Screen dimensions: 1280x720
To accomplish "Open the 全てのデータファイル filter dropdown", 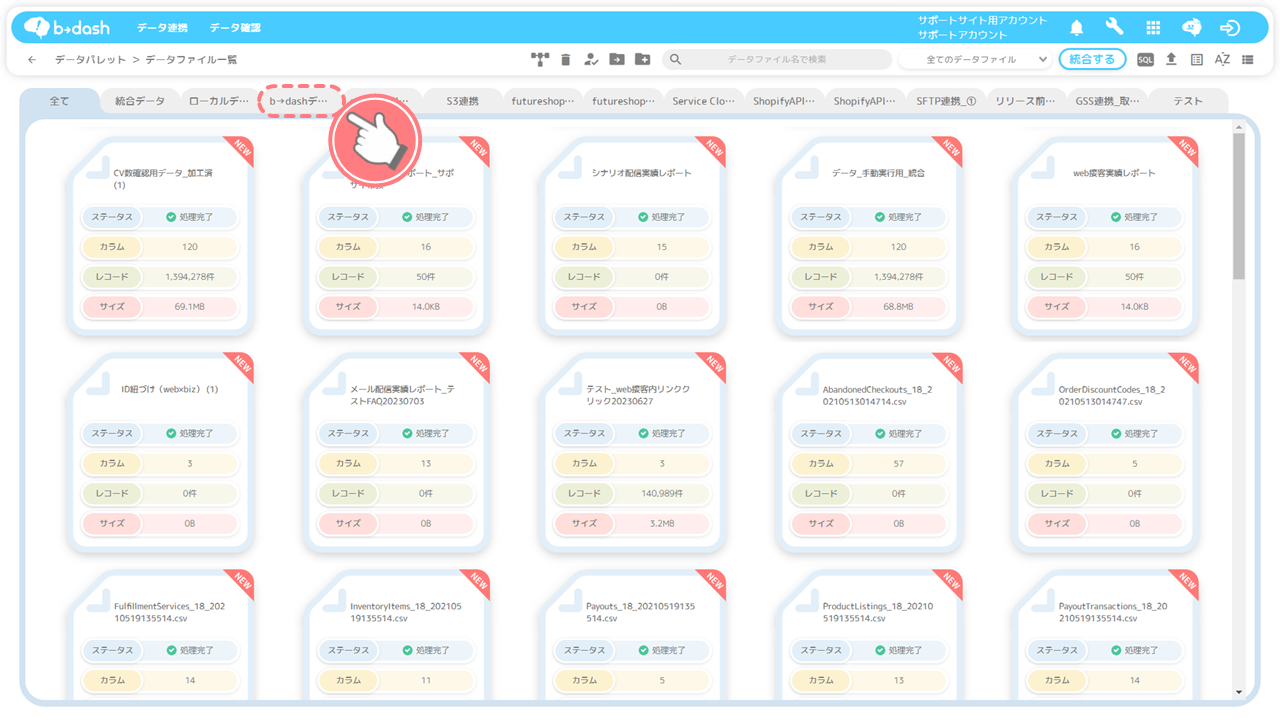I will click(x=974, y=60).
